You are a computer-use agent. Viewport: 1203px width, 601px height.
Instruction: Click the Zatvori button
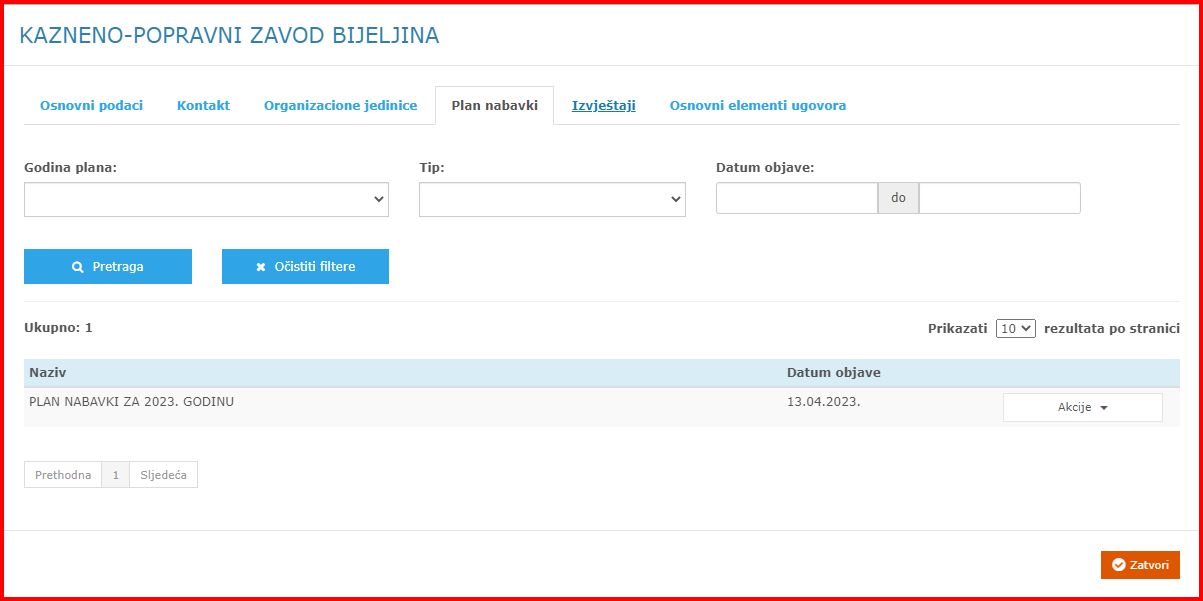pos(1140,565)
